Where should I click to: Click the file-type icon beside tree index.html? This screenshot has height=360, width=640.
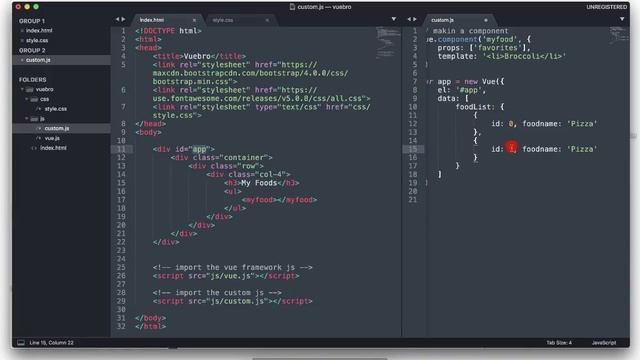[34, 148]
